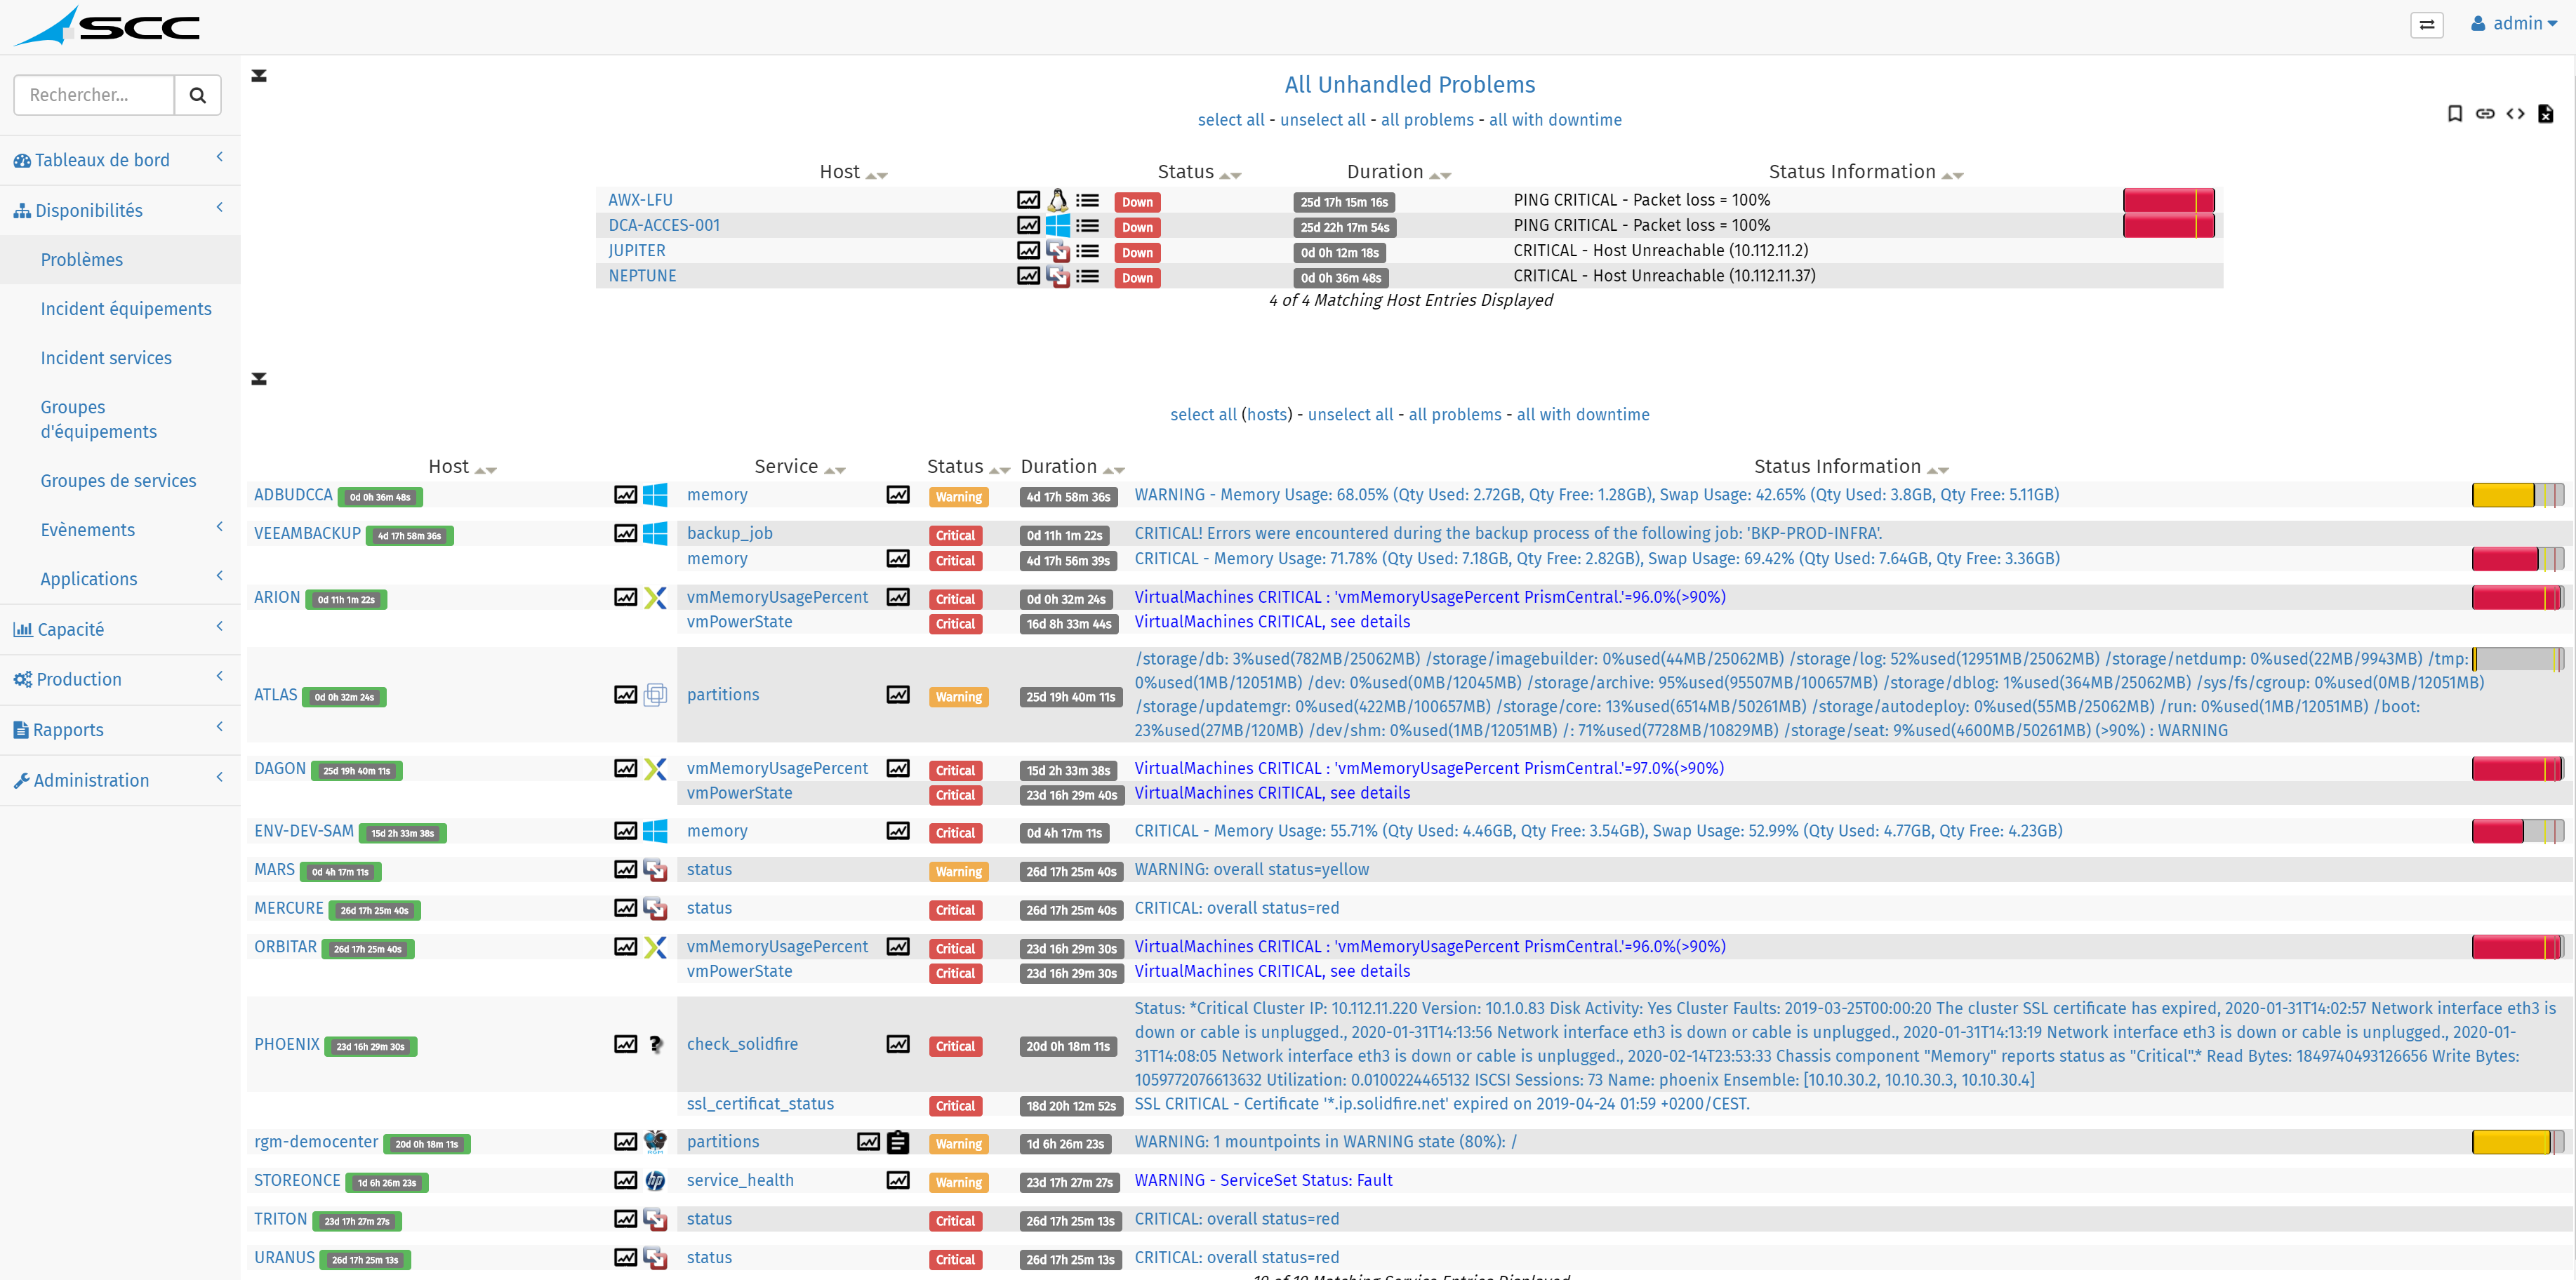
Task: Sort services table by Status Information
Action: pos(1938,470)
